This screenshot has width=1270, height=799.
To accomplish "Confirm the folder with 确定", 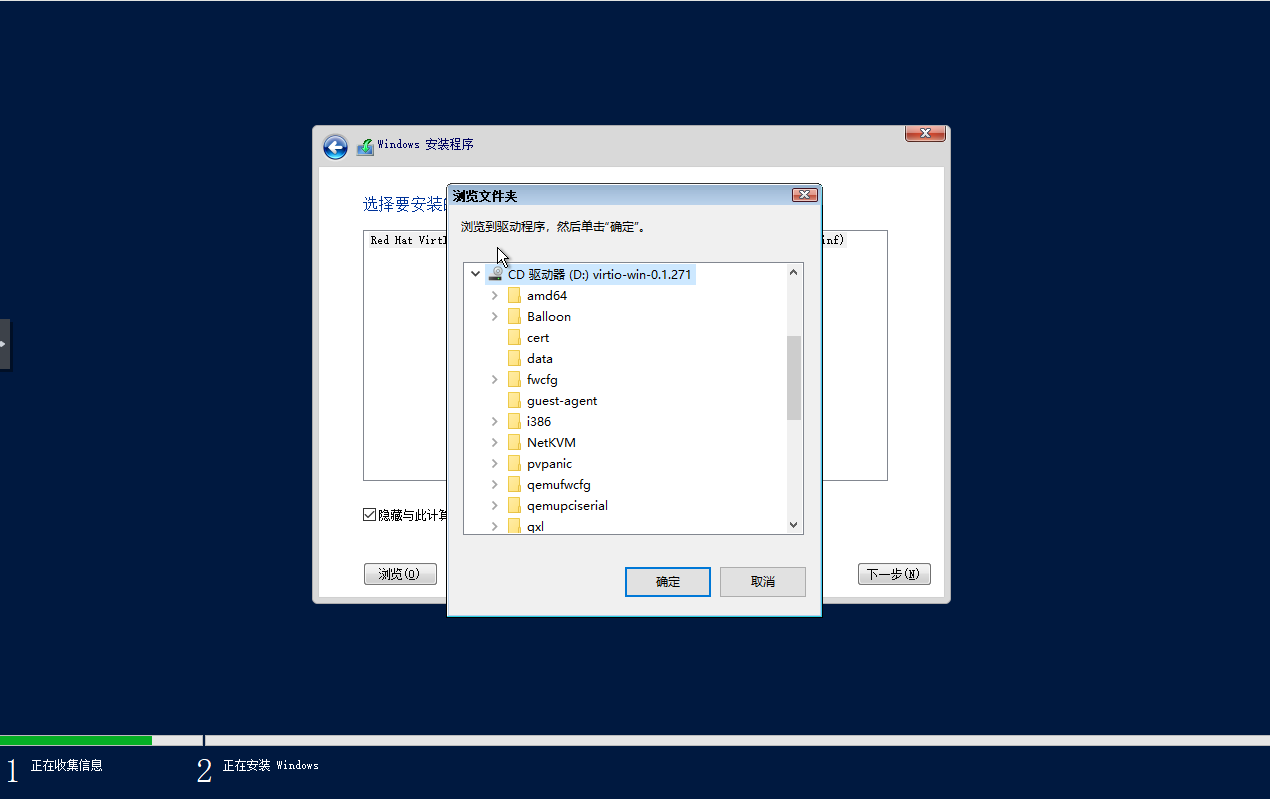I will click(x=668, y=582).
